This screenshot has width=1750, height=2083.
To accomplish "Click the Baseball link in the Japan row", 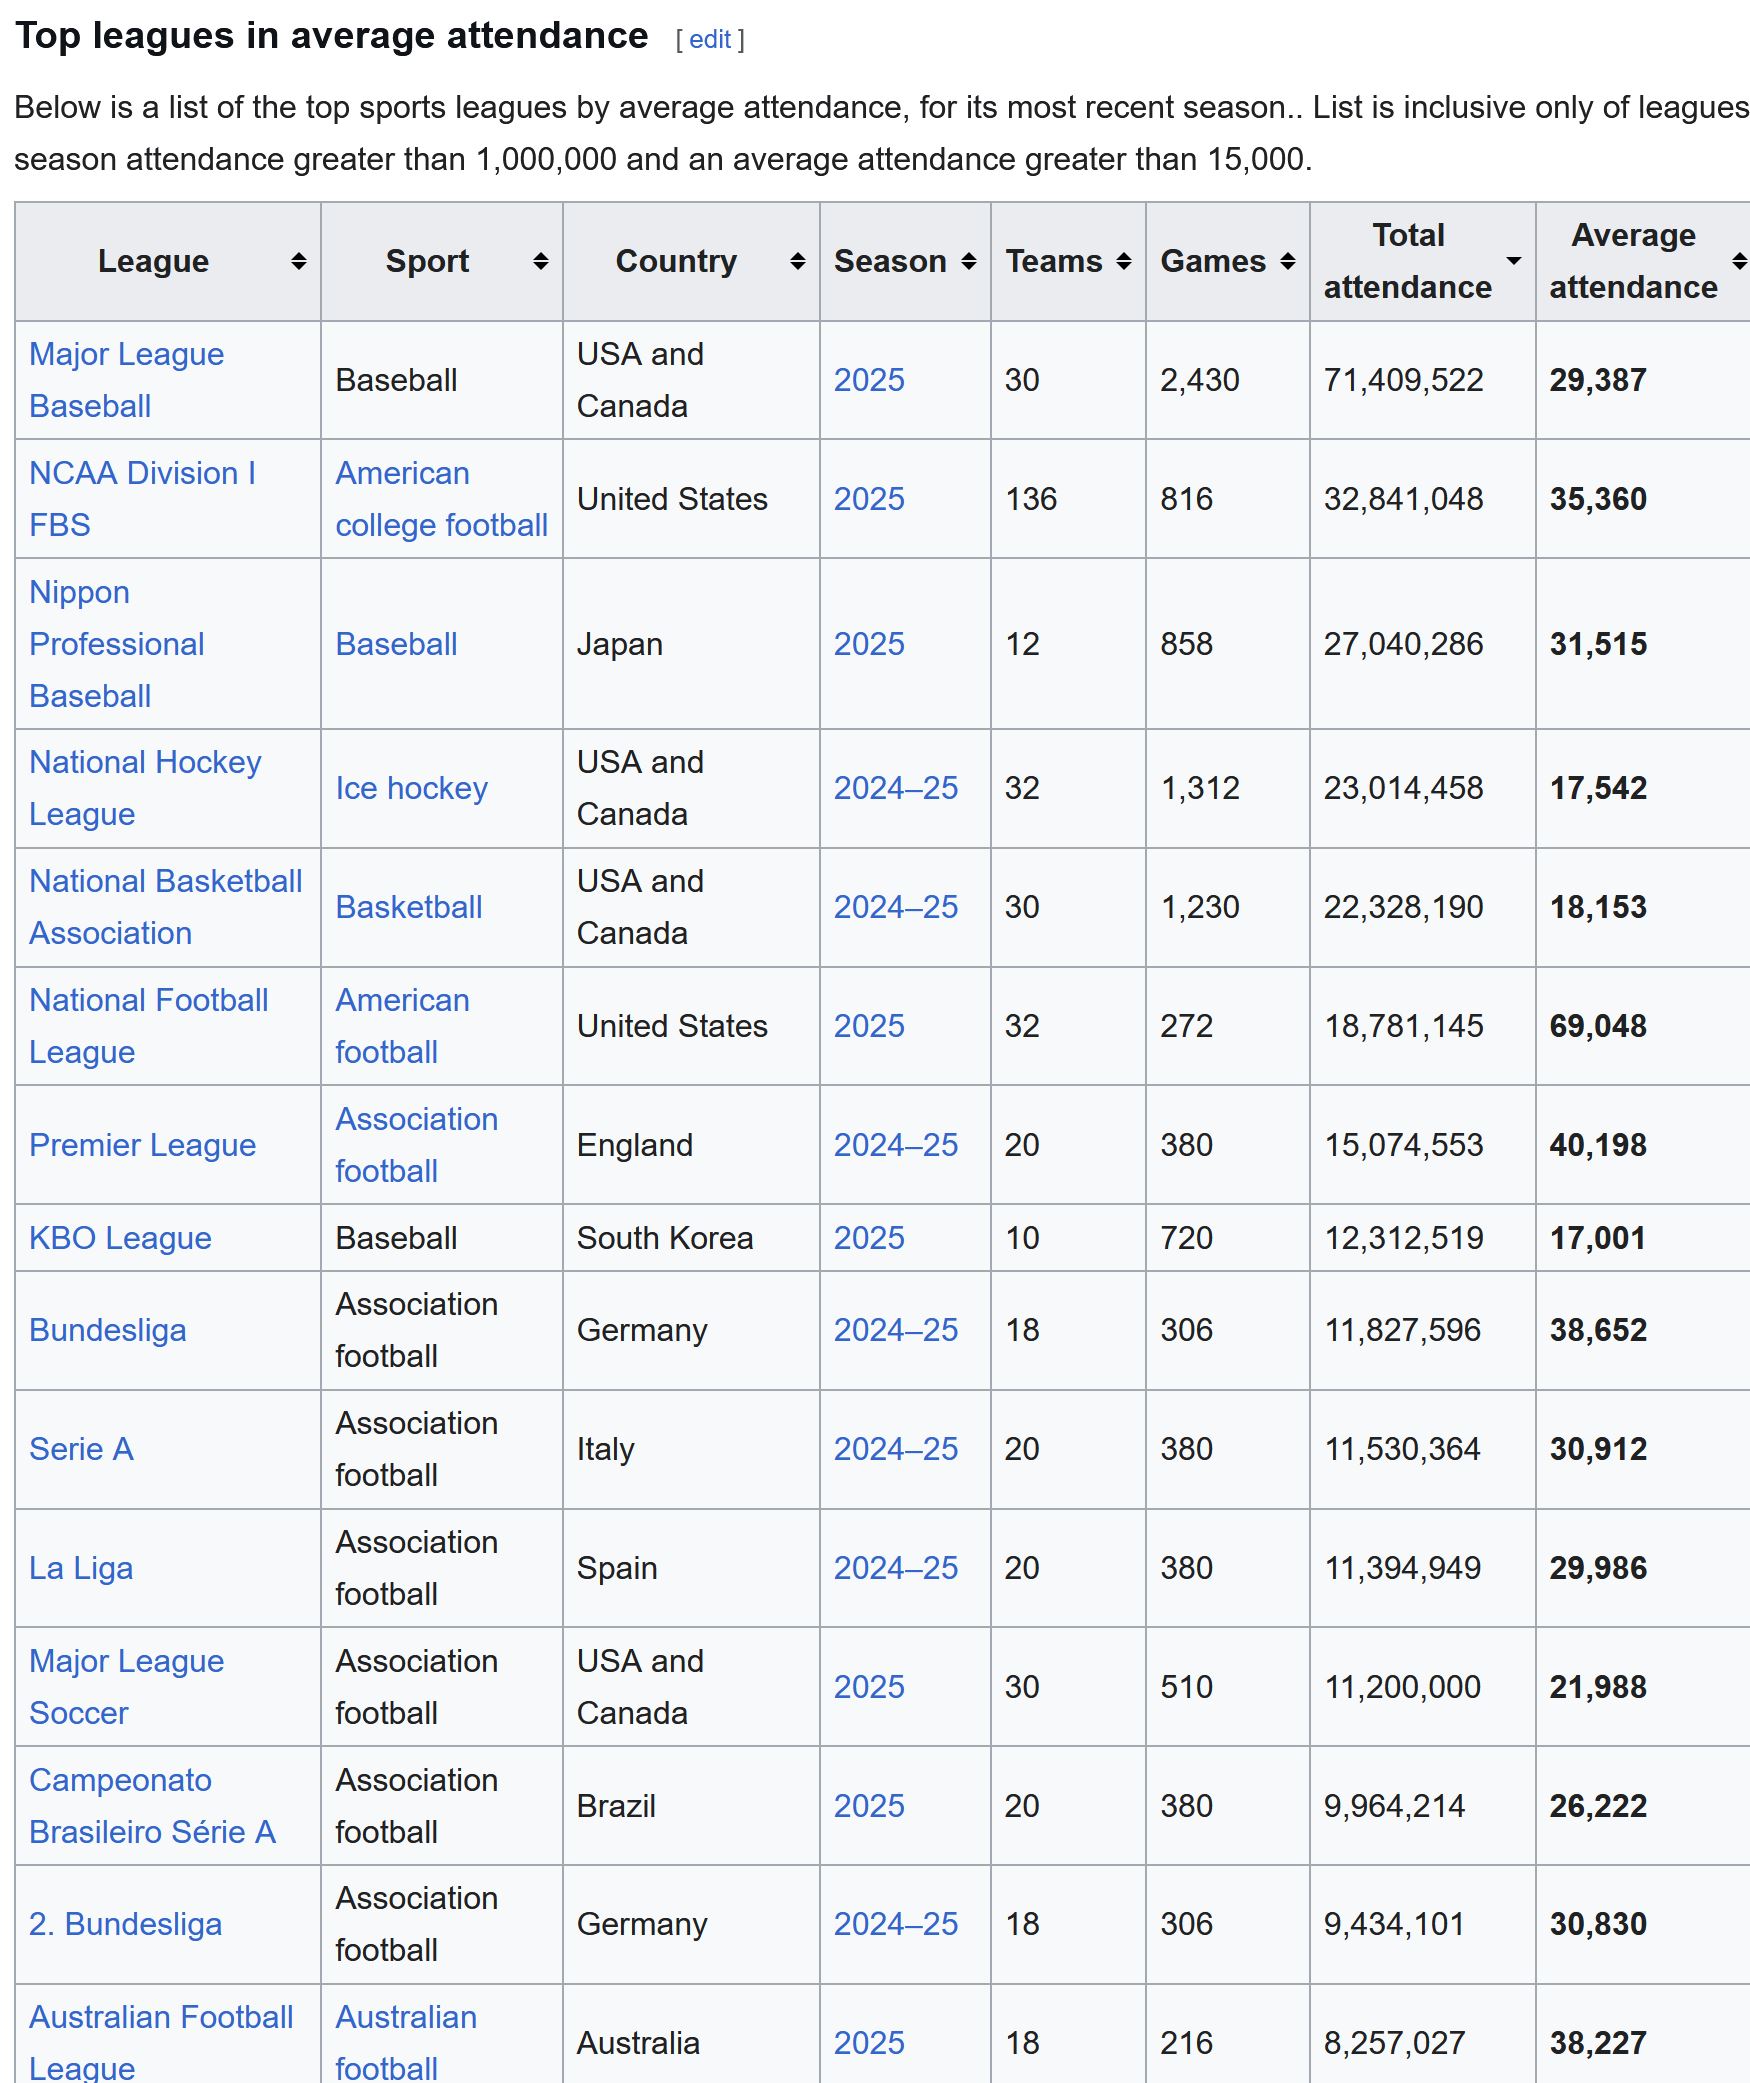I will [x=396, y=644].
